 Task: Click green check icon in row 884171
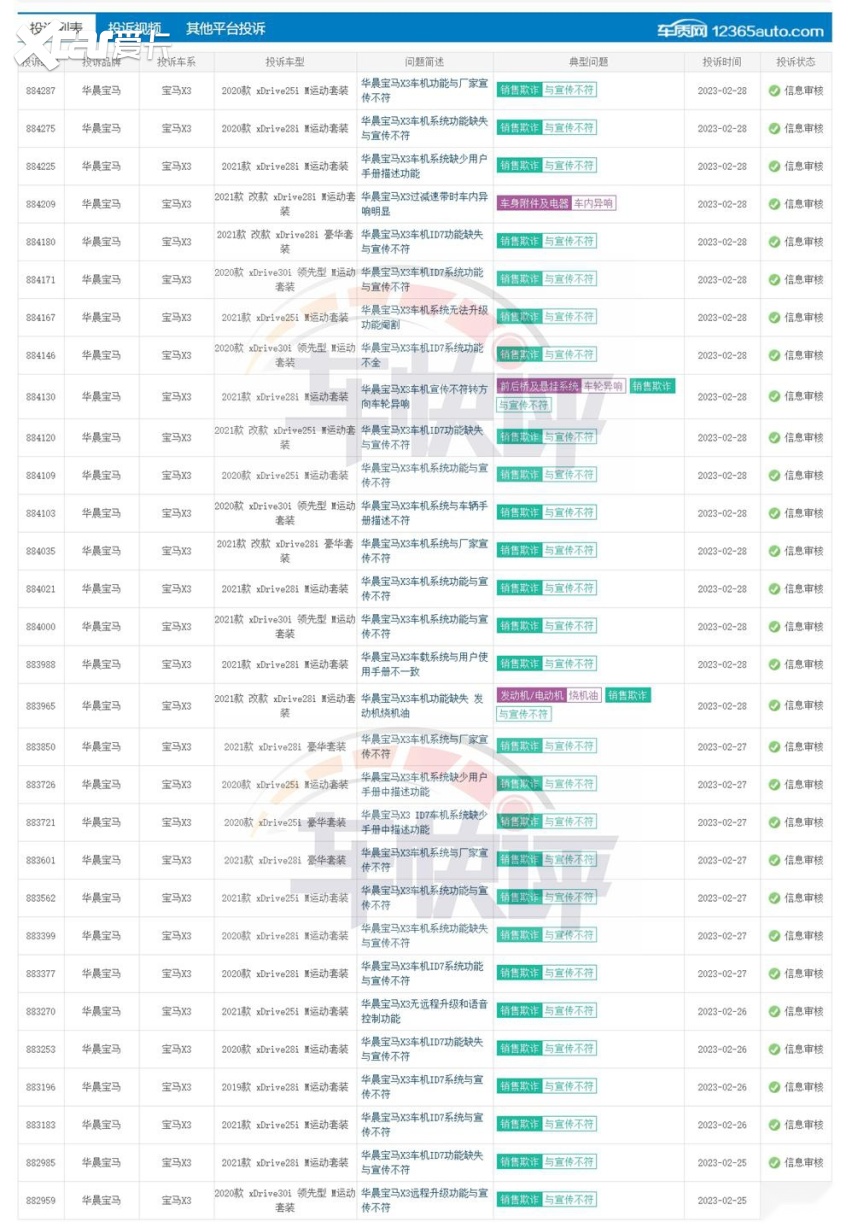coord(774,280)
